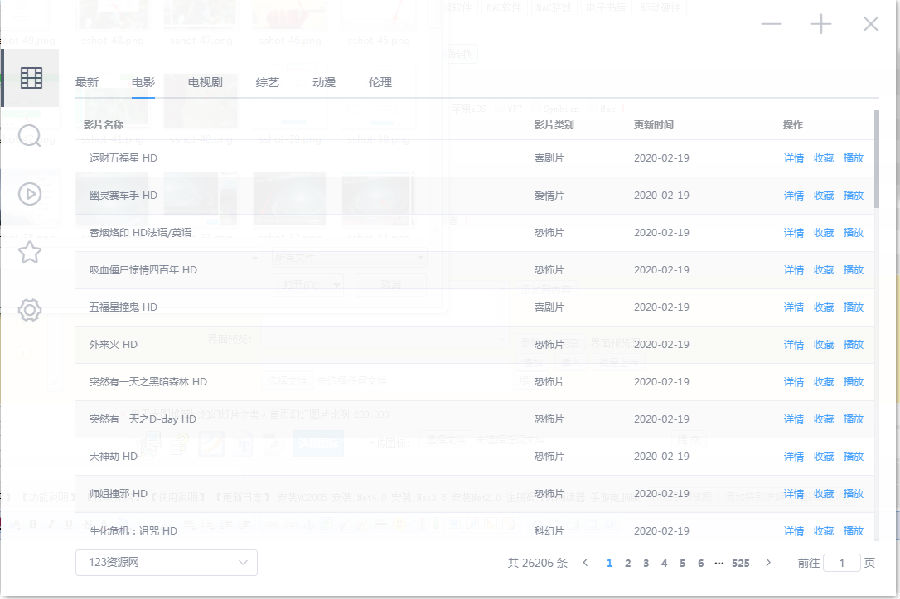This screenshot has height=599, width=900.
Task: Jump to the last page 525
Action: [740, 563]
